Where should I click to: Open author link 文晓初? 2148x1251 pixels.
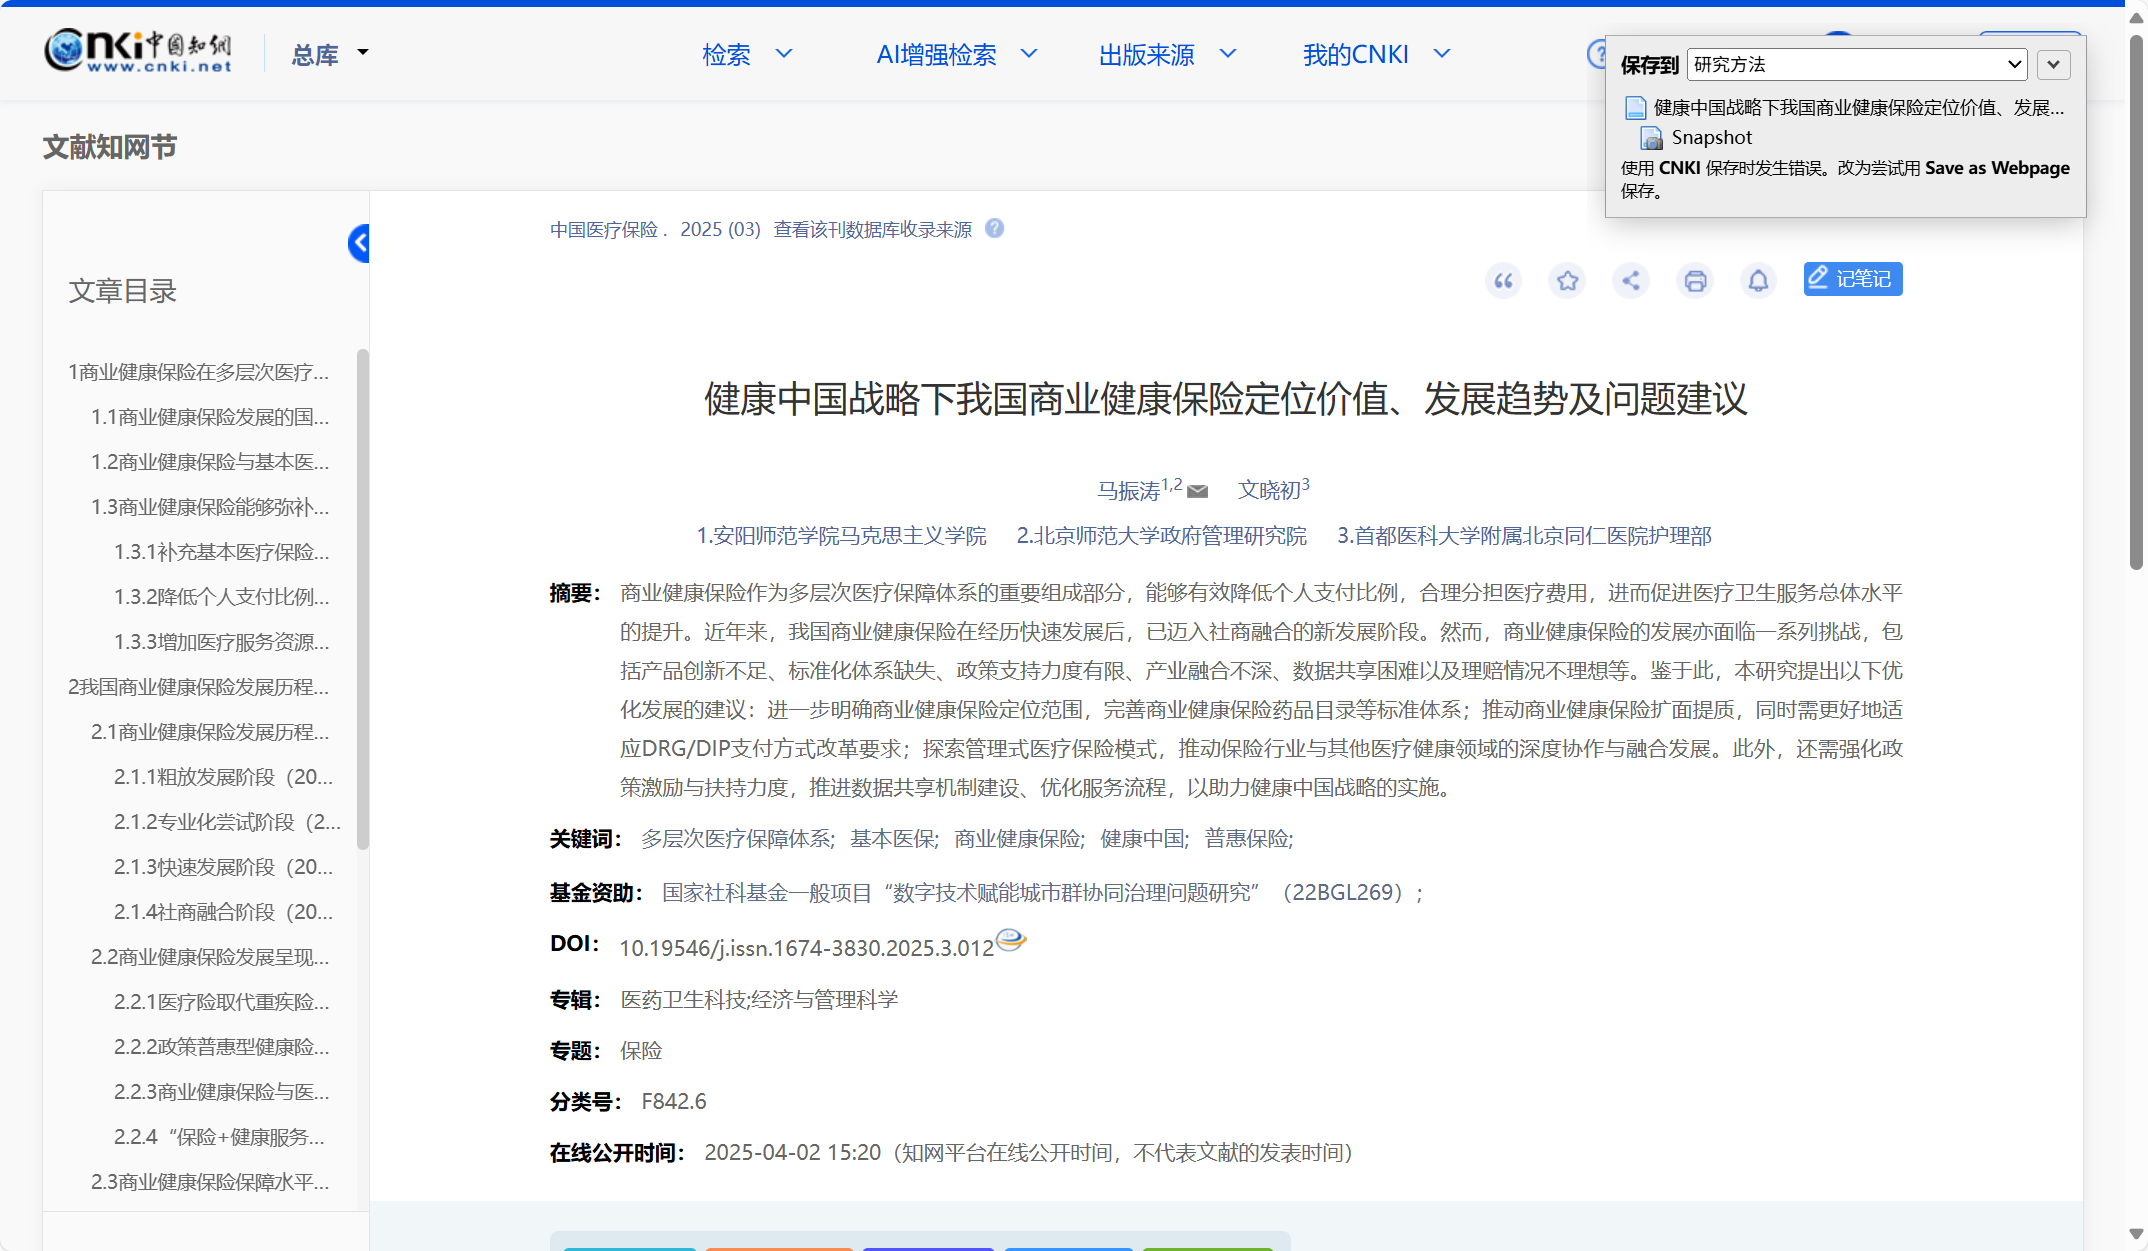pyautogui.click(x=1268, y=490)
